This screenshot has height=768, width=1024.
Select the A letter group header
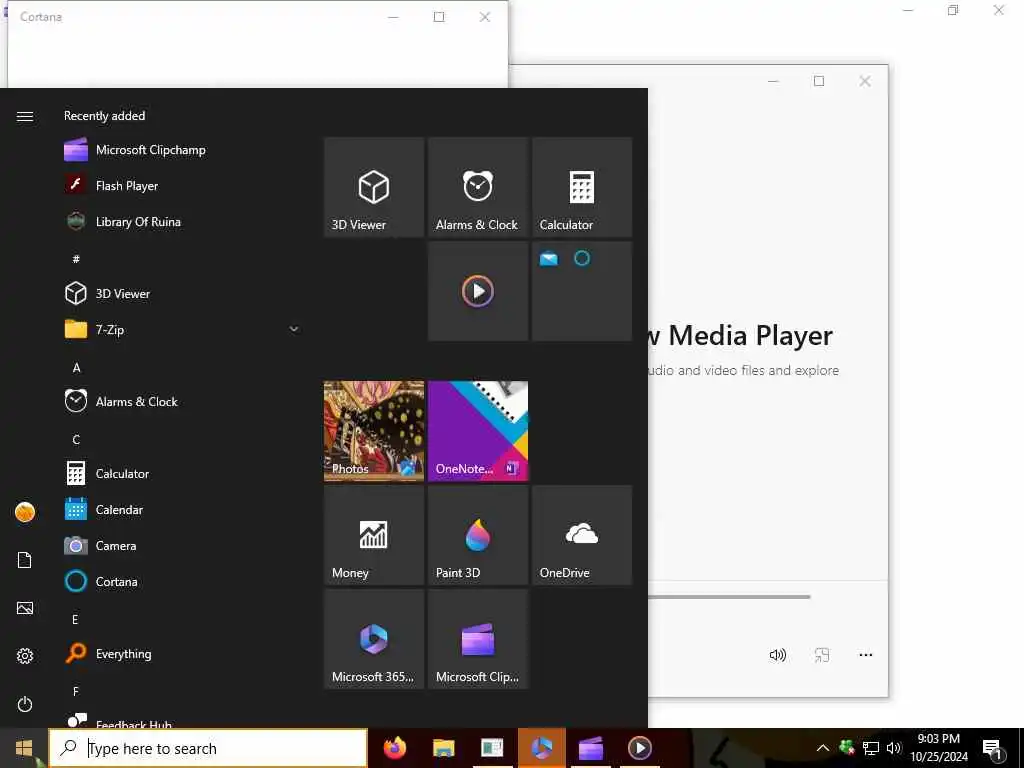pyautogui.click(x=76, y=368)
